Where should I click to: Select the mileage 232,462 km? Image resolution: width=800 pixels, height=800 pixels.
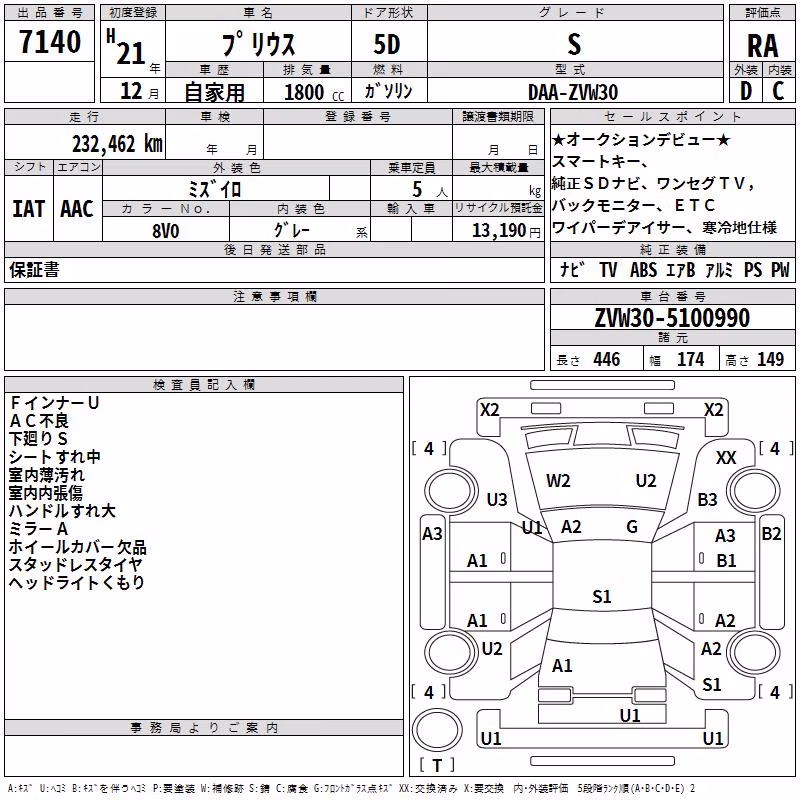tap(117, 144)
